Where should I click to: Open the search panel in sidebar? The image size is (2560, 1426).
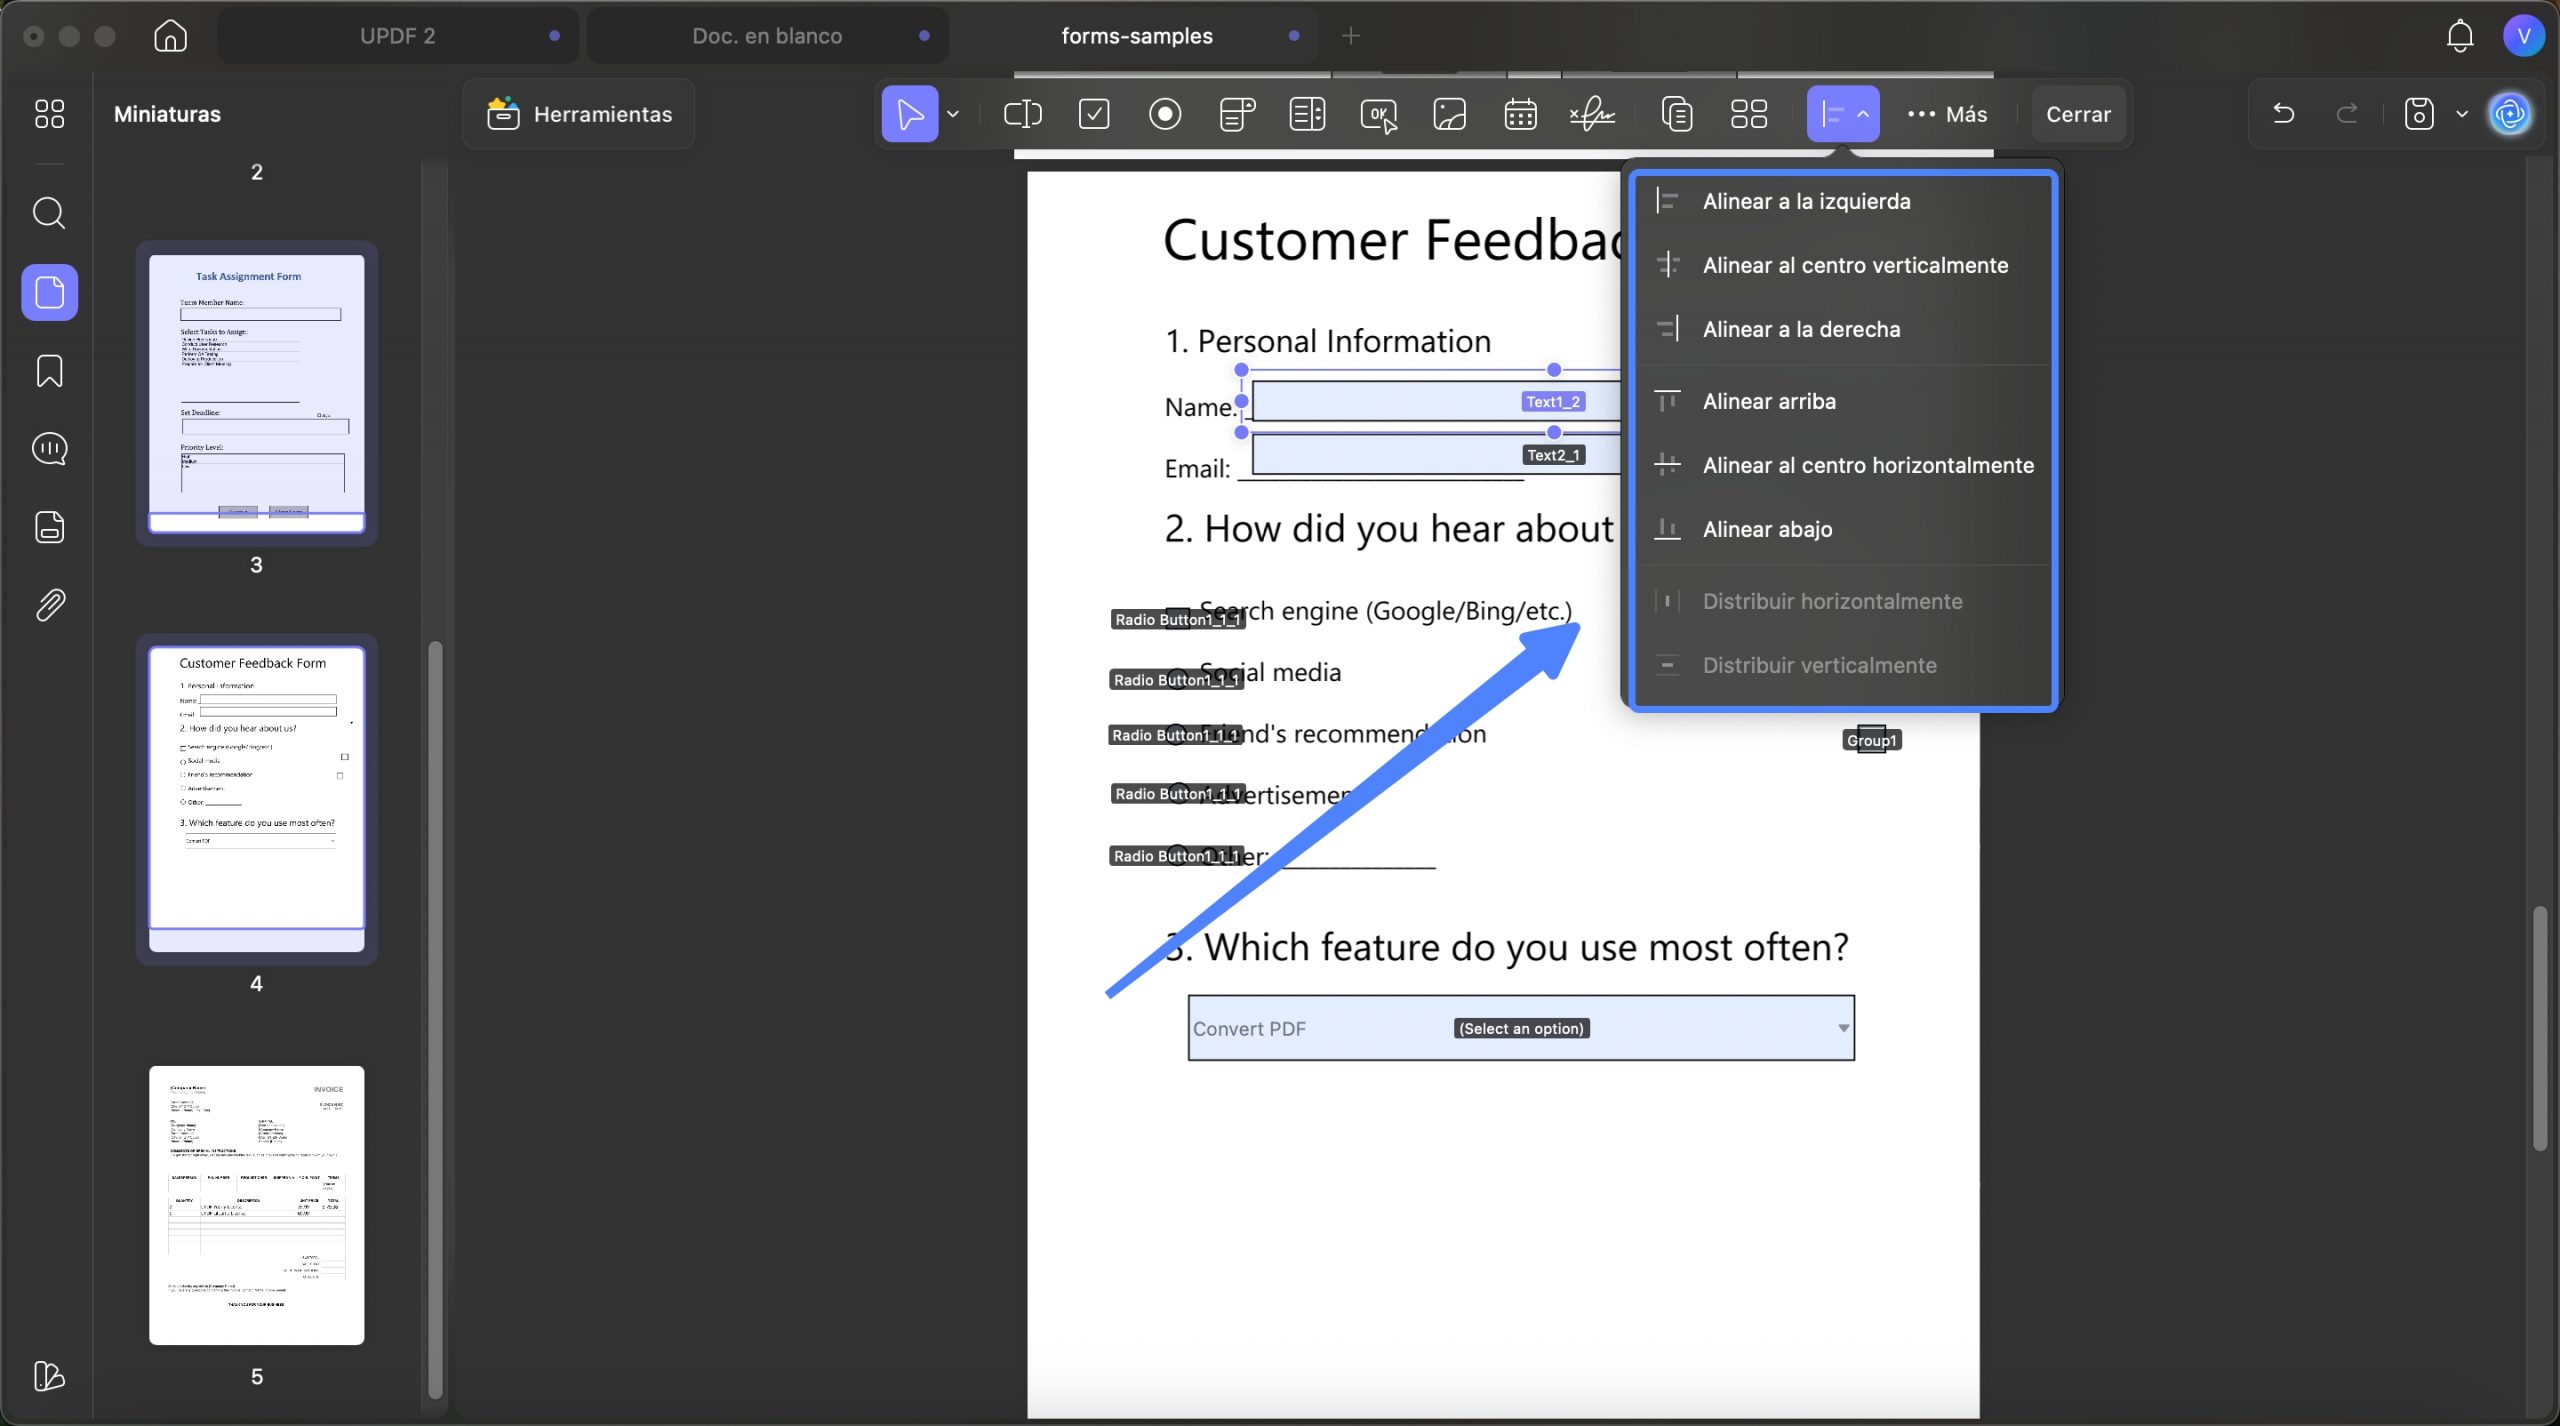49,213
